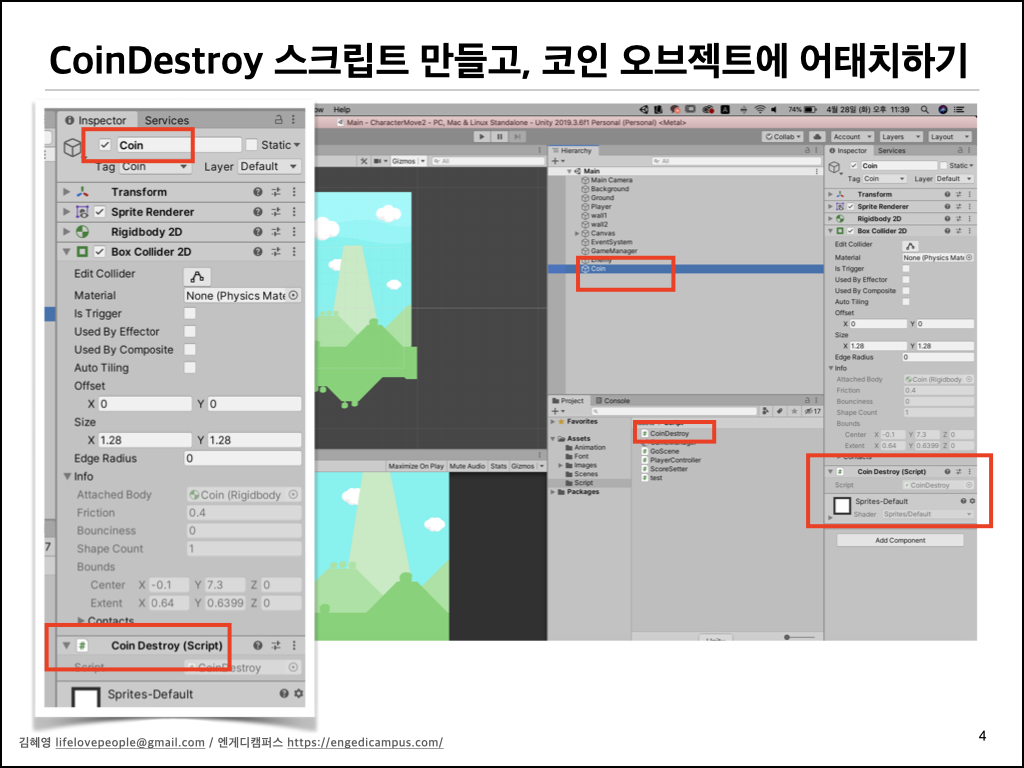Click Material object picker in enlarged Inspector
The image size is (1024, 768).
click(294, 295)
